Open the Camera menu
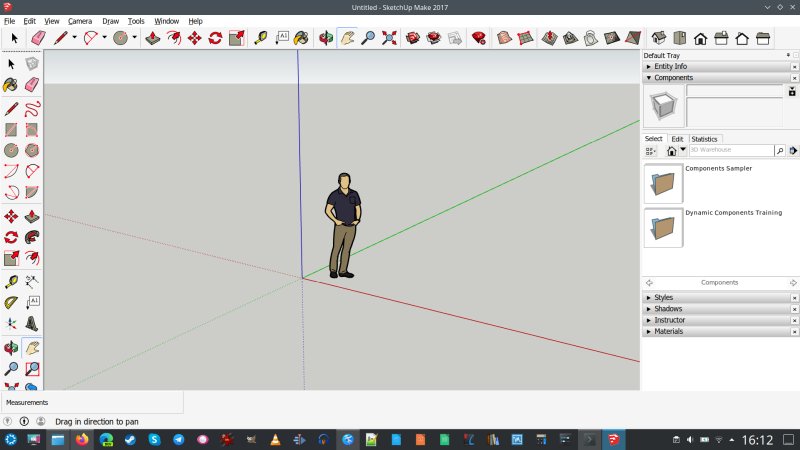This screenshot has width=800, height=450. click(79, 21)
